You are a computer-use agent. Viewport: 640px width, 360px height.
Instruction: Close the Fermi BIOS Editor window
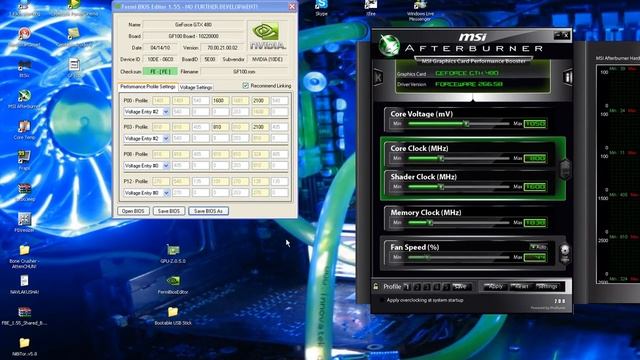pos(292,7)
